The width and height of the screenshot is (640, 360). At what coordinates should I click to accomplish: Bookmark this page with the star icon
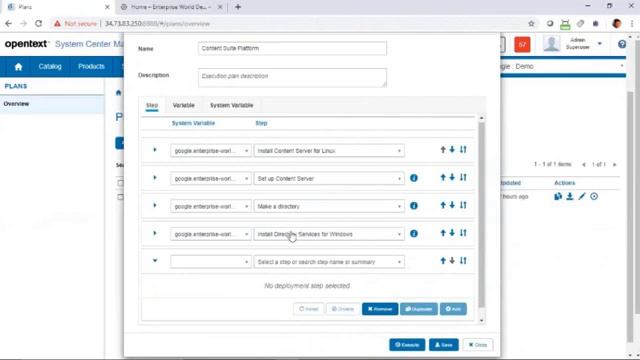point(531,24)
